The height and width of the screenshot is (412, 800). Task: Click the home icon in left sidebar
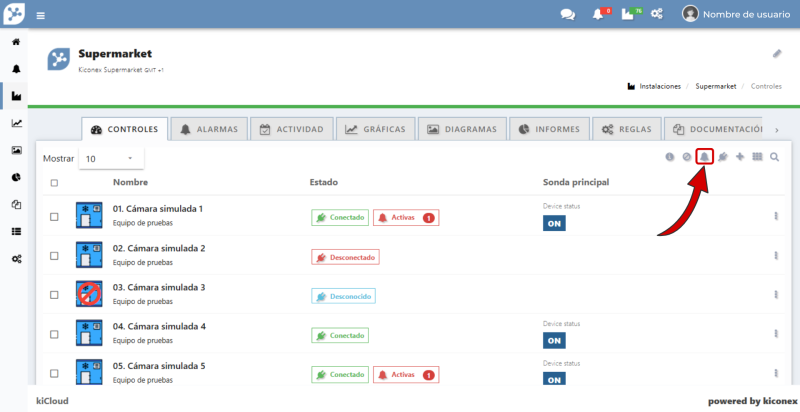(16, 43)
